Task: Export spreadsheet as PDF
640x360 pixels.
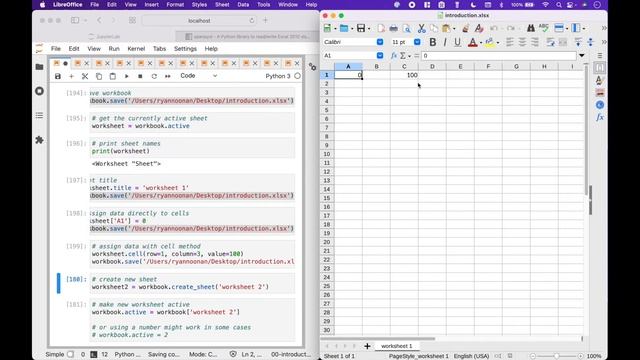Action: 381,28
